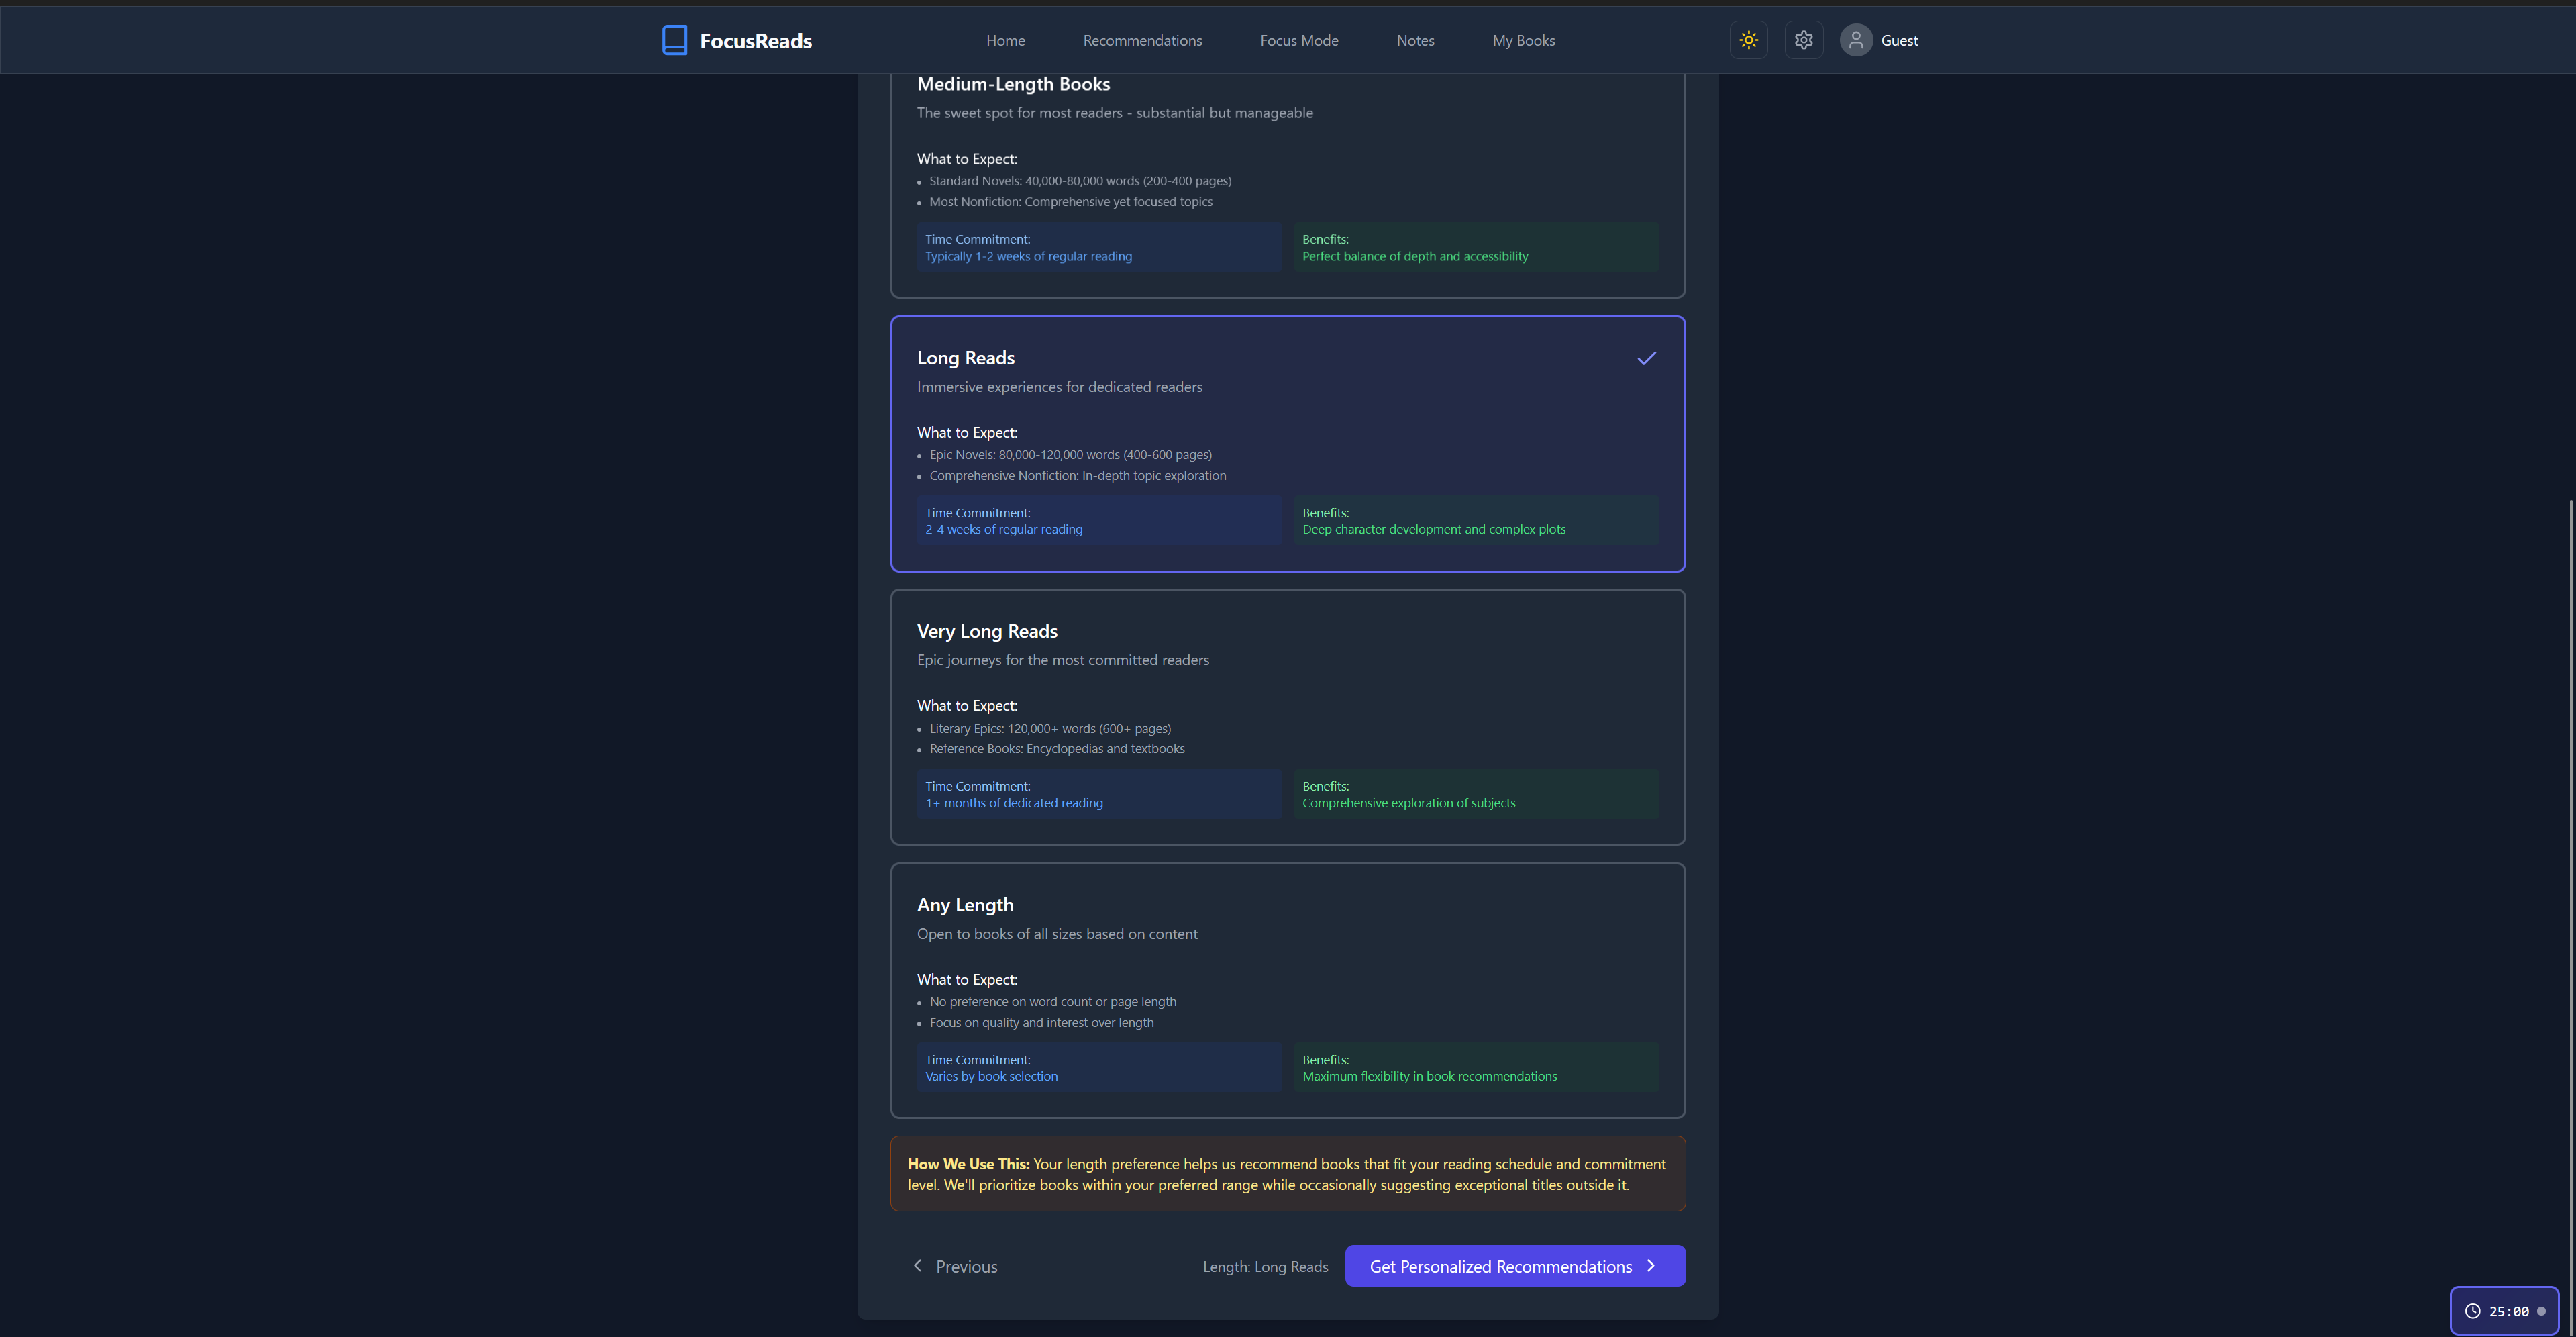Click the left chevron beside Previous
Image resolution: width=2576 pixels, height=1337 pixels.
tap(917, 1266)
